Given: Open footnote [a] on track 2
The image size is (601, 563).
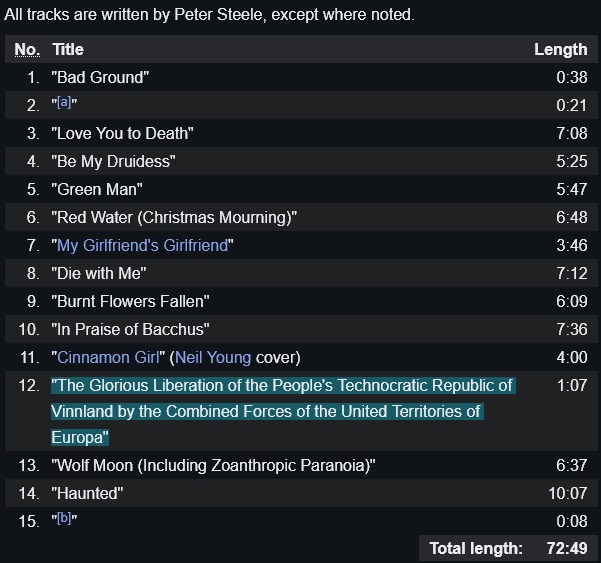Looking at the screenshot, I should [x=64, y=102].
